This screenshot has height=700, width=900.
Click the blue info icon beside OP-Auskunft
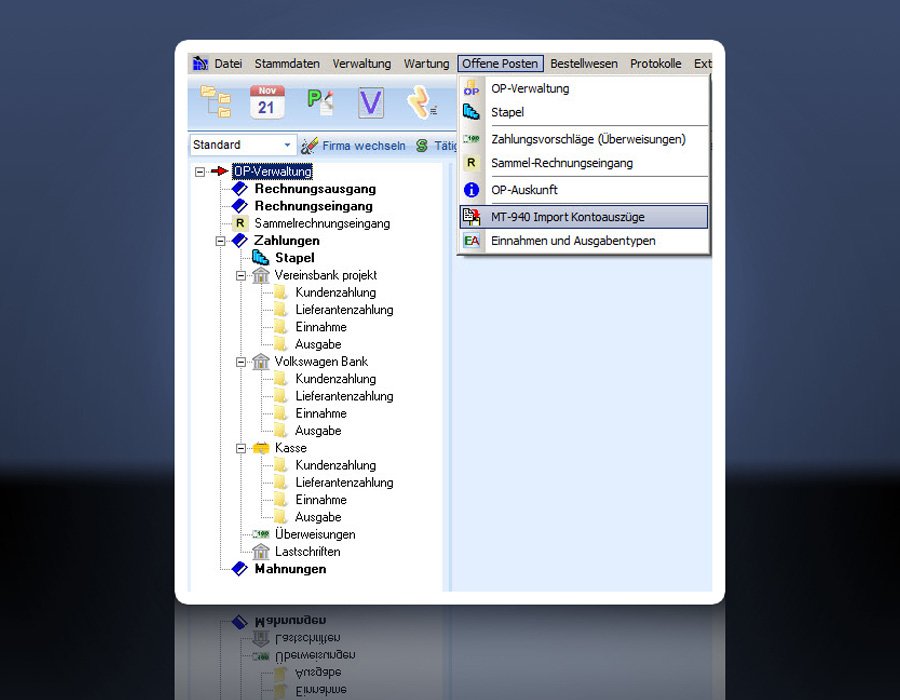coord(471,190)
